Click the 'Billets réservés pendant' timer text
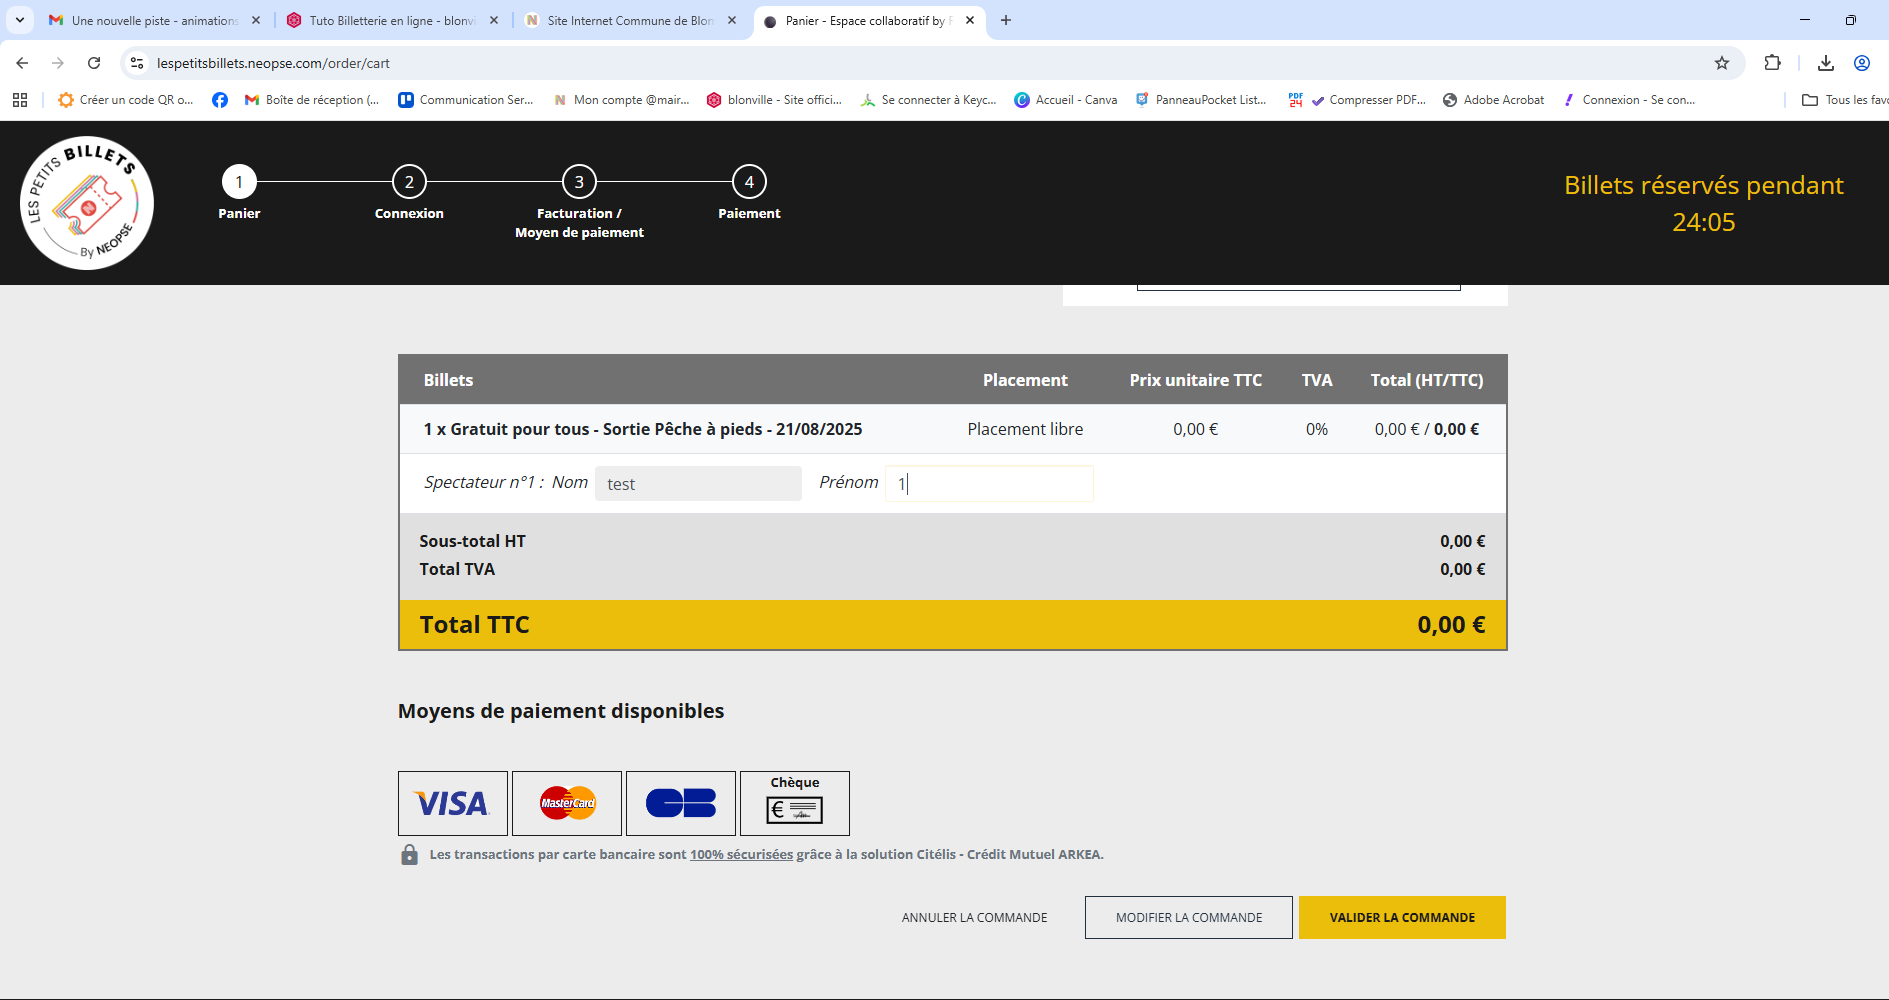This screenshot has width=1889, height=1000. 1704,204
